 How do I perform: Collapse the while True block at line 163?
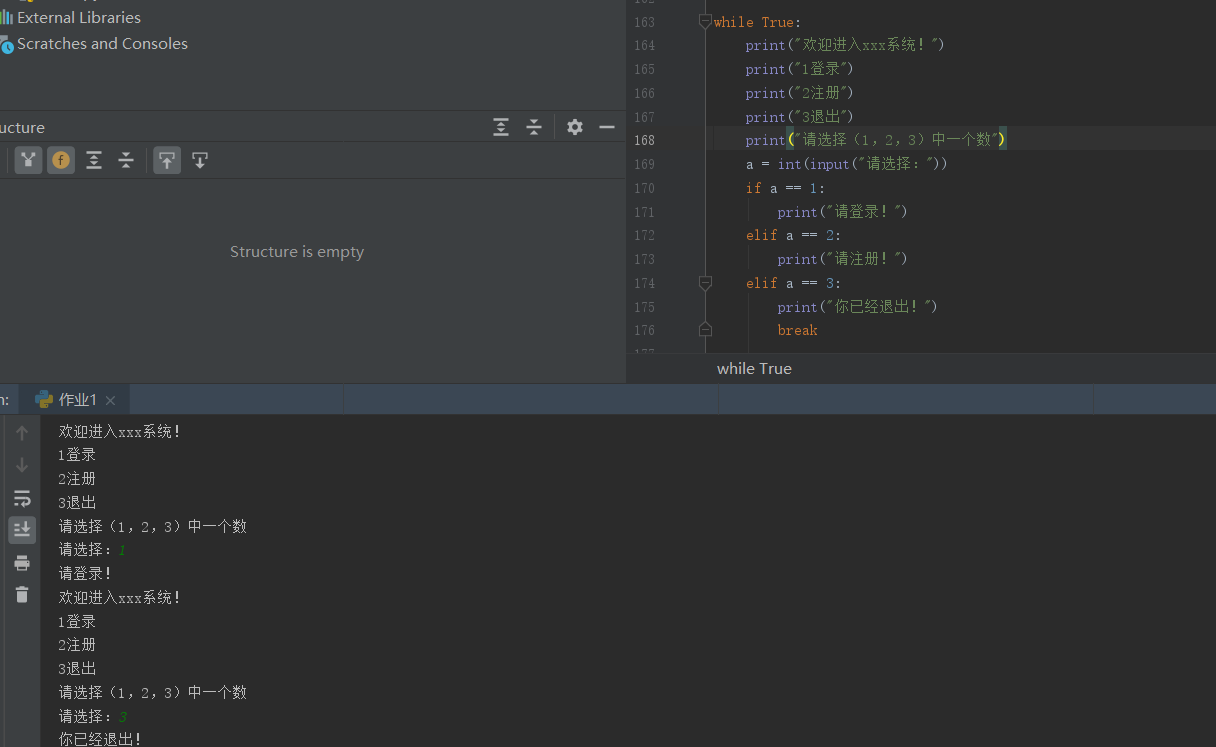pos(705,21)
